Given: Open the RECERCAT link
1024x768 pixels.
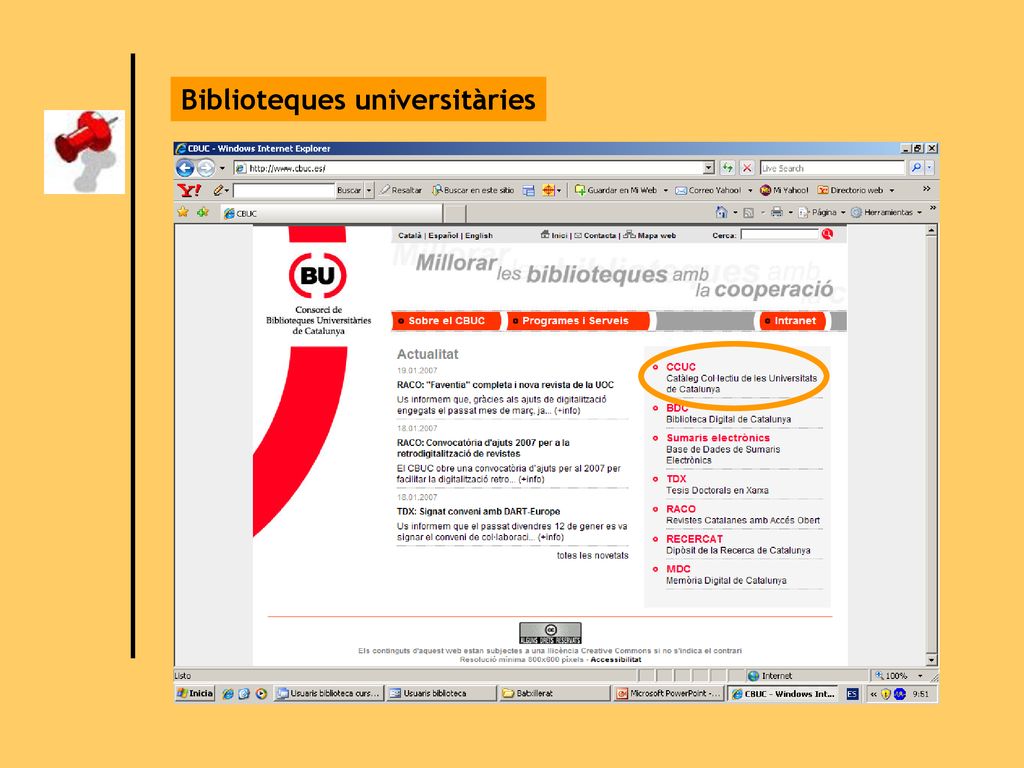Looking at the screenshot, I should pos(694,539).
